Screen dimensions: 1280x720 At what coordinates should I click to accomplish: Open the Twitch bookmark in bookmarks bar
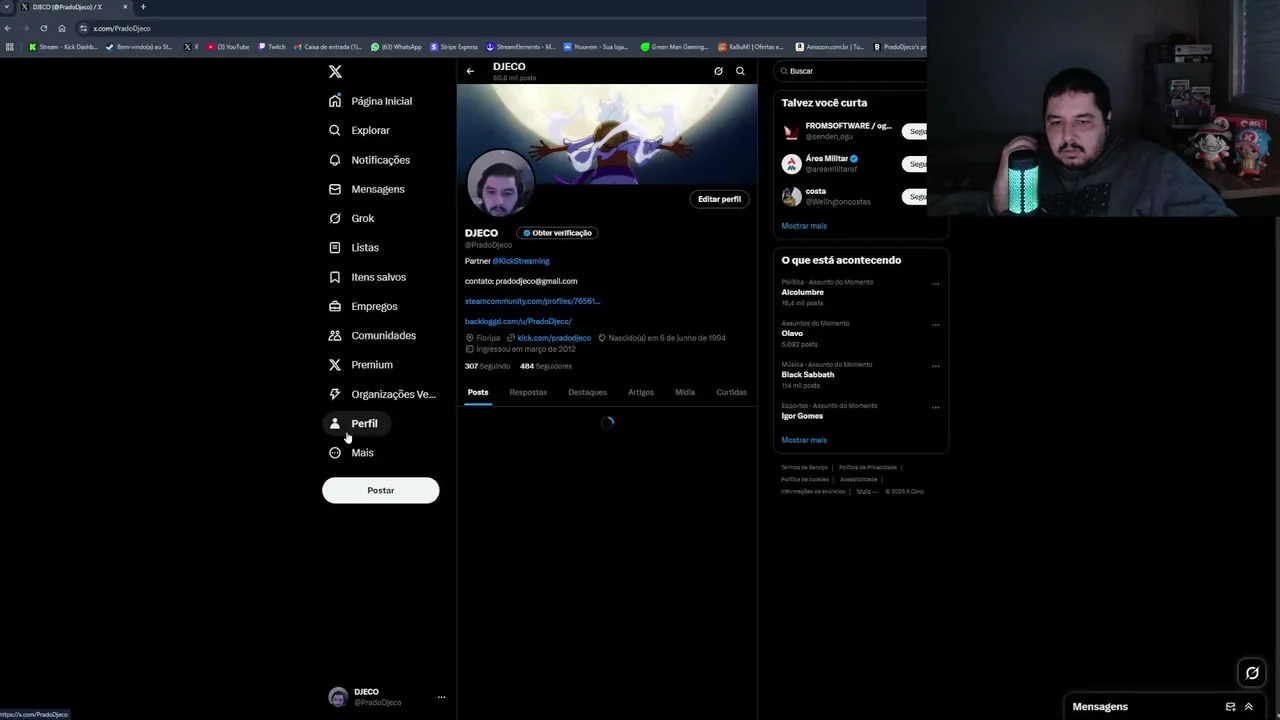pos(272,47)
